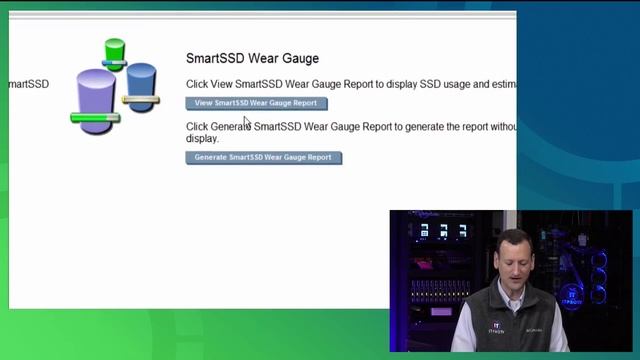Click text 'Click View SmartSSD Wear Gauge Report to display'
This screenshot has width=640, height=360.
coord(301,84)
